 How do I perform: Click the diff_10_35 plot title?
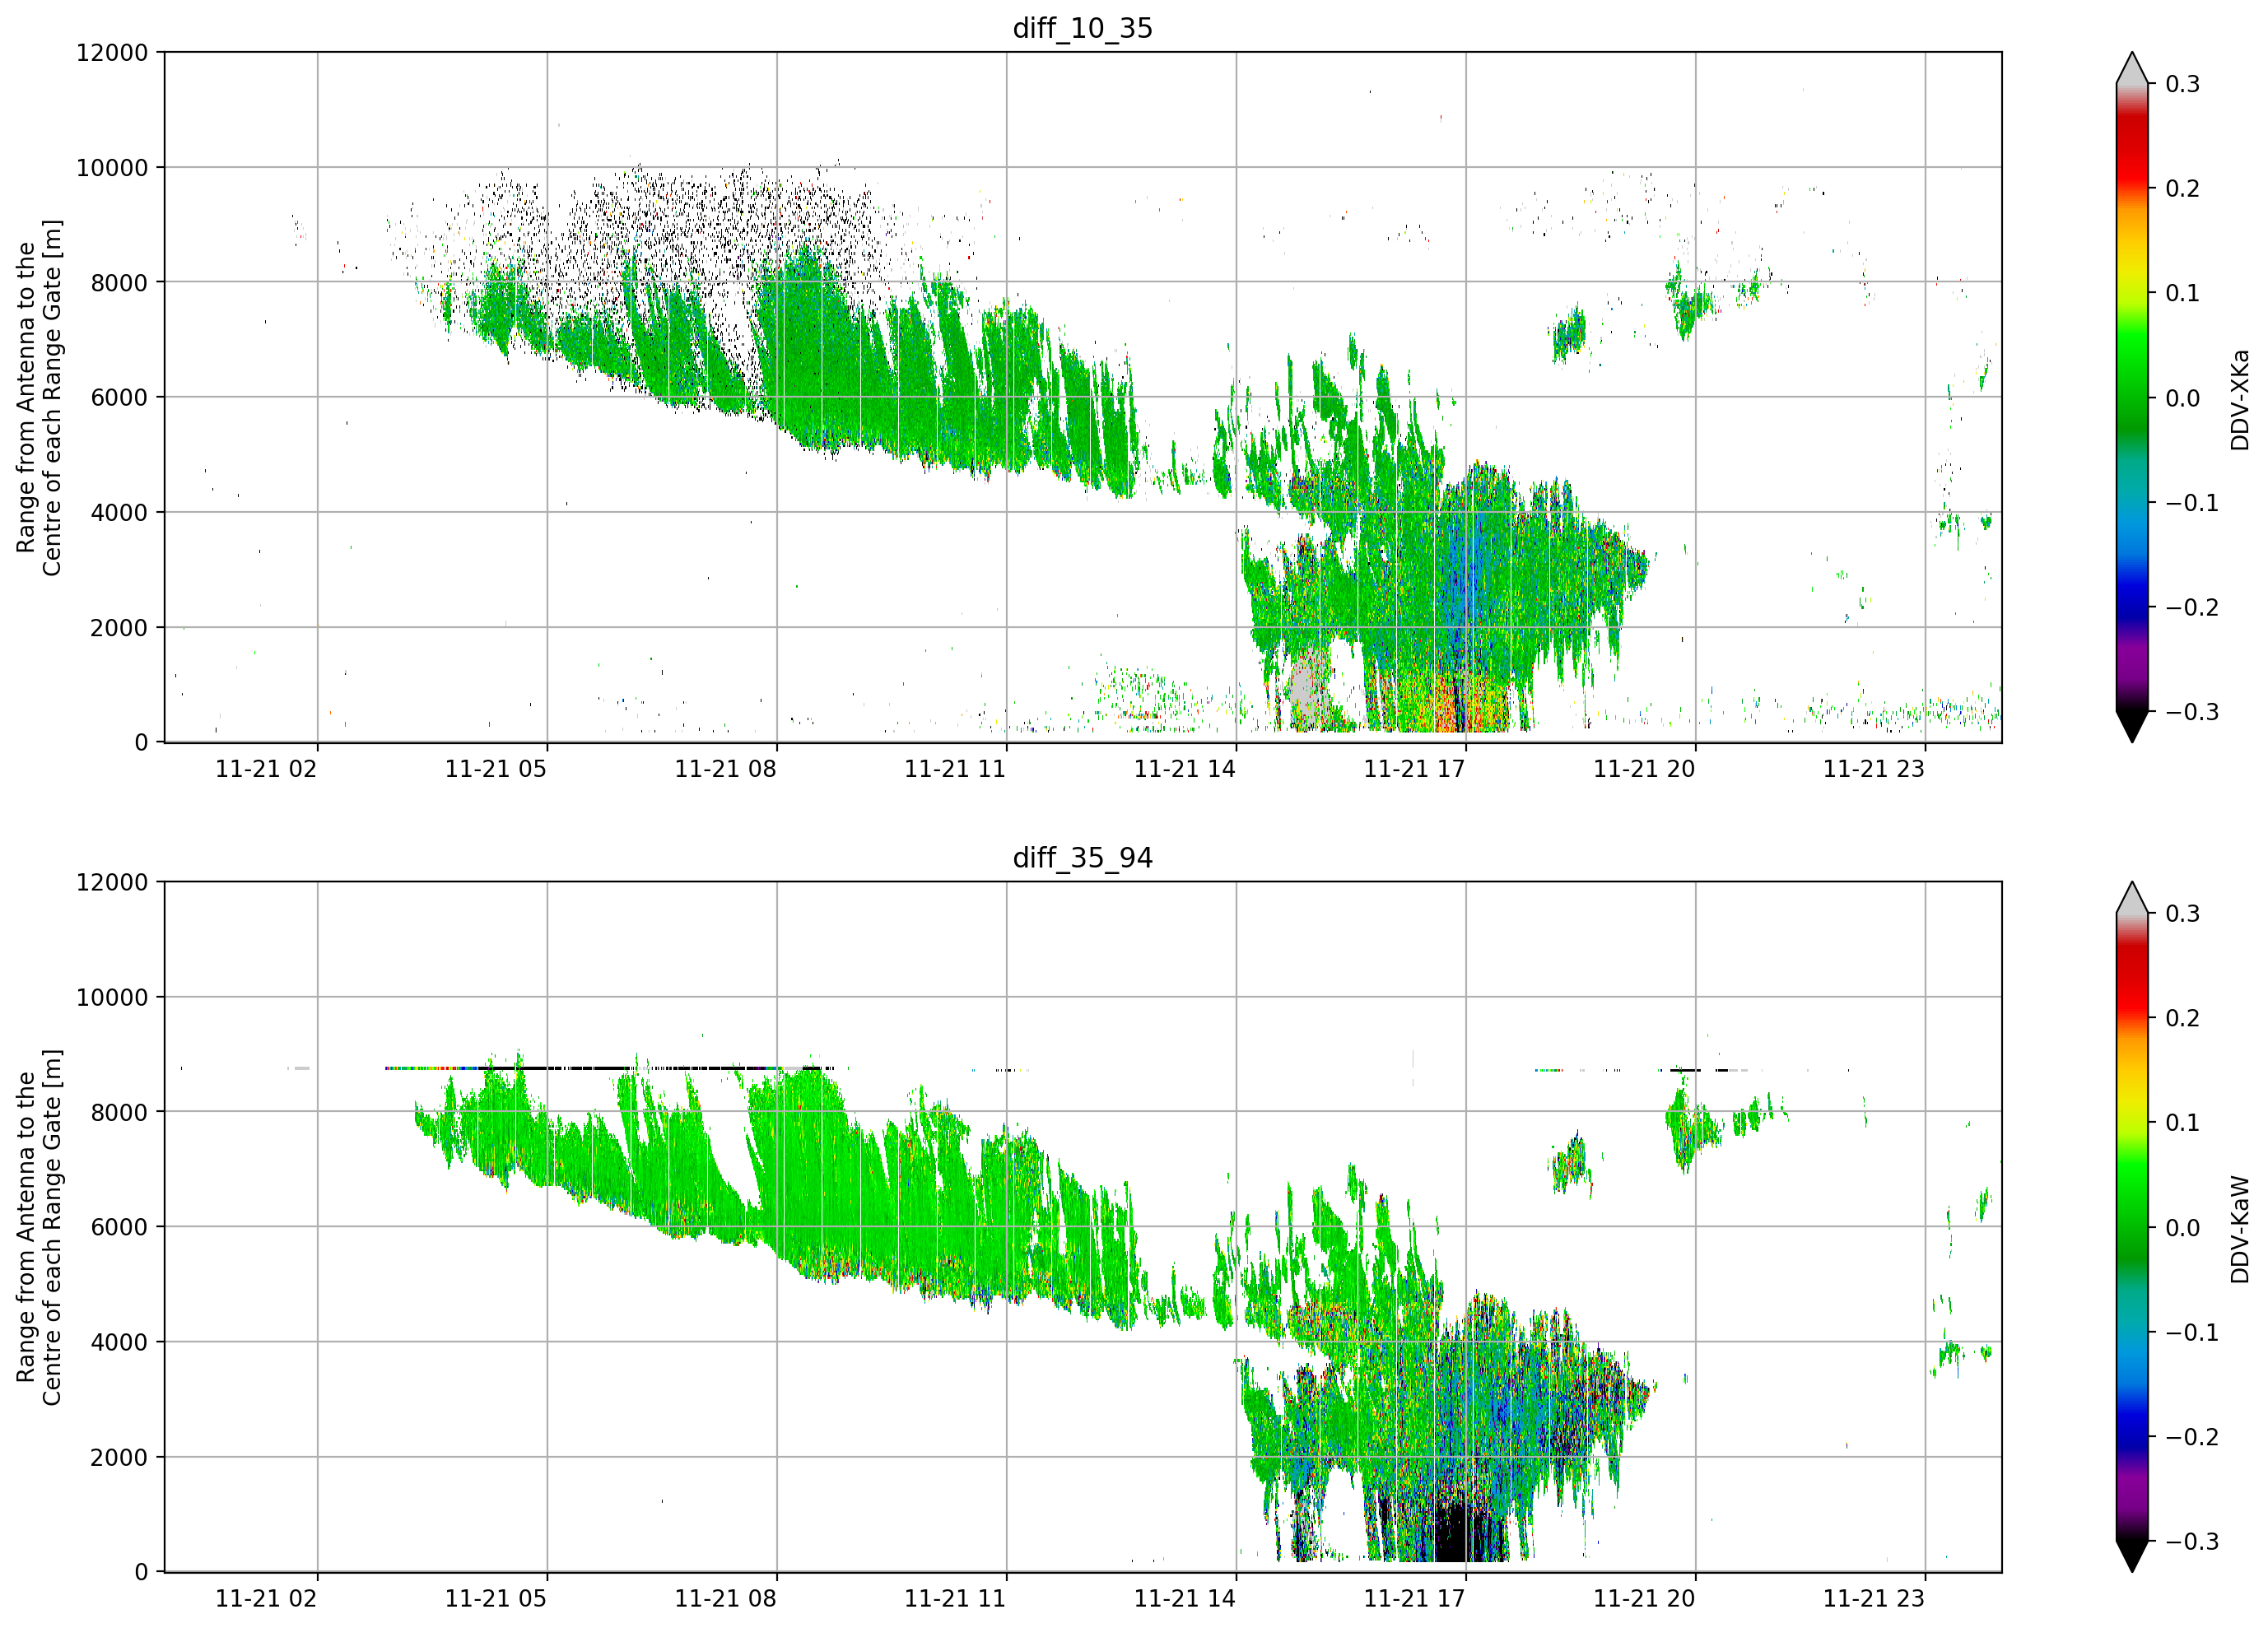[1082, 28]
